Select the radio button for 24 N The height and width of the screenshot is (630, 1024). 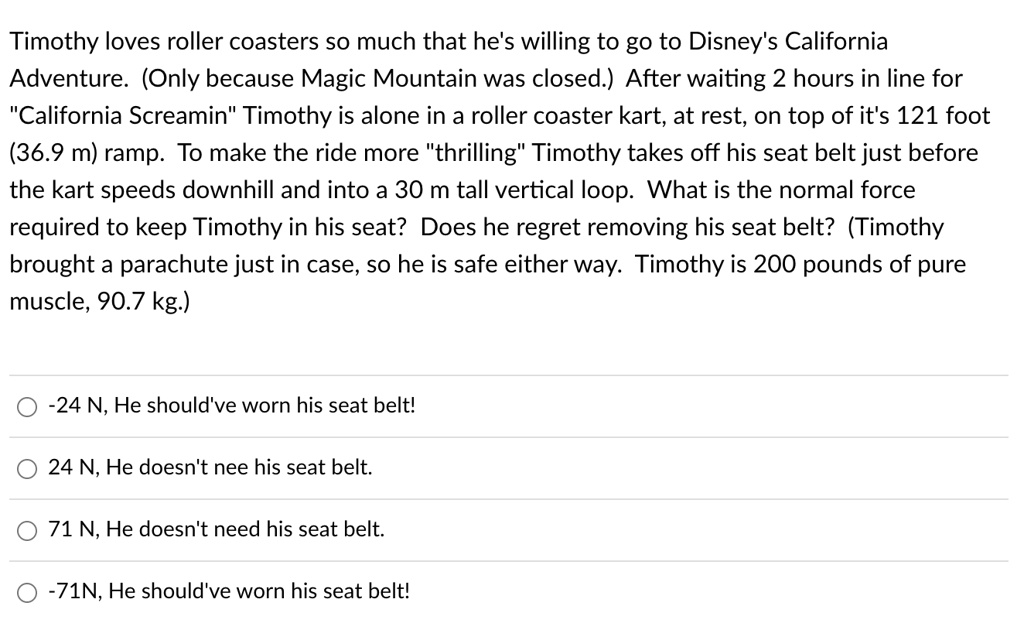27,469
